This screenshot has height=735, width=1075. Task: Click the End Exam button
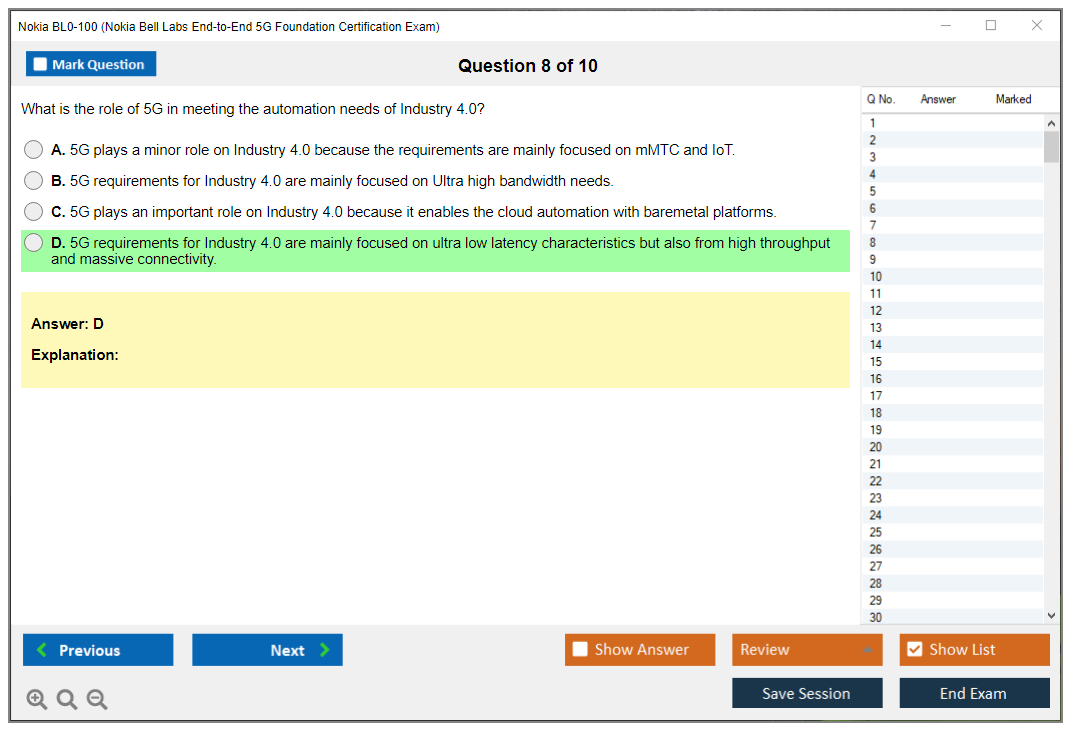point(974,693)
